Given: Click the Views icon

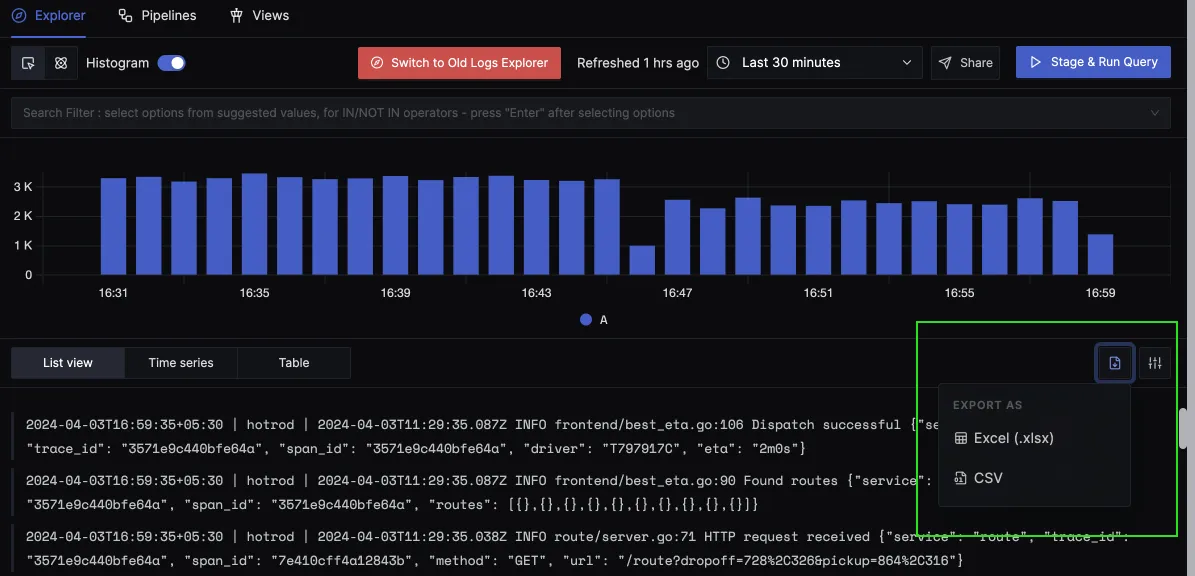Looking at the screenshot, I should (x=236, y=15).
